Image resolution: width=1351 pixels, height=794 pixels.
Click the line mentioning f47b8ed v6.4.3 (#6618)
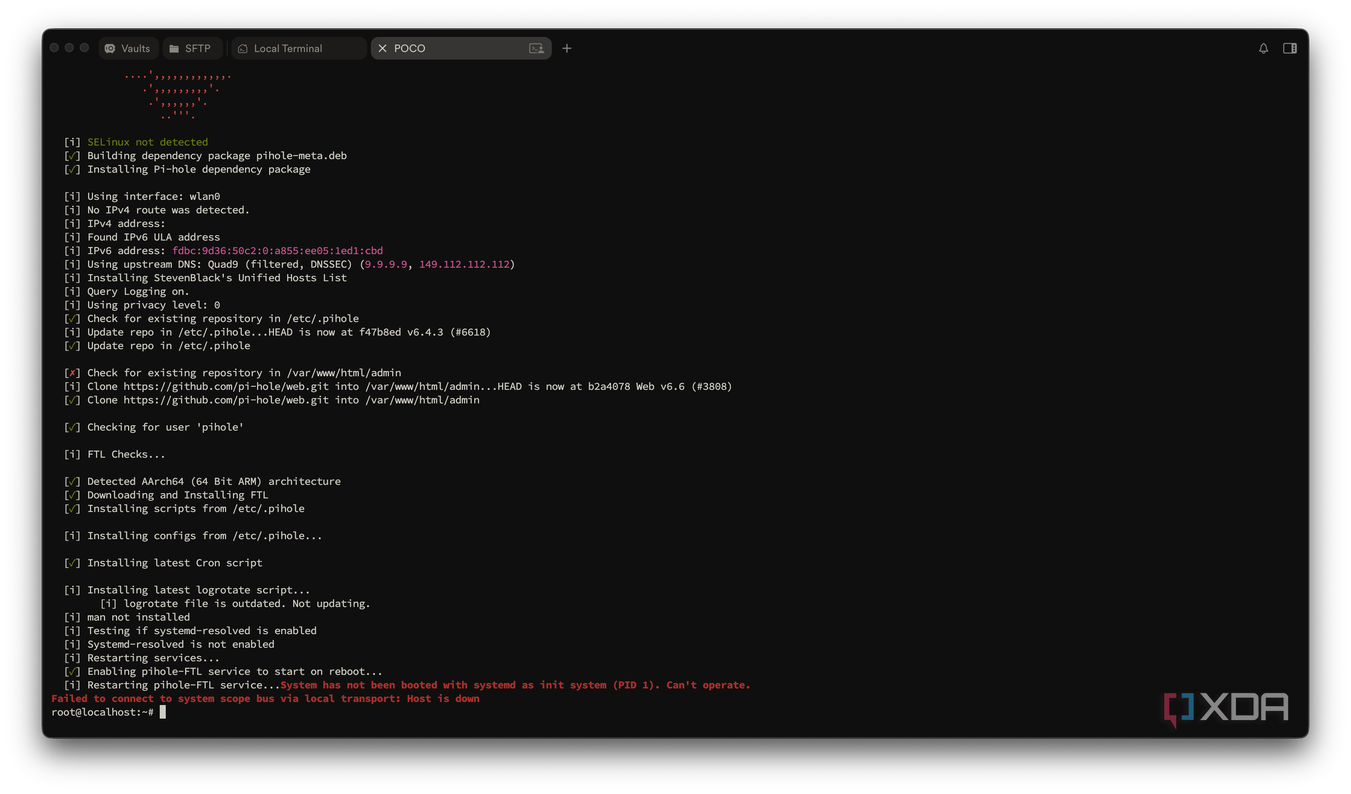coord(289,332)
